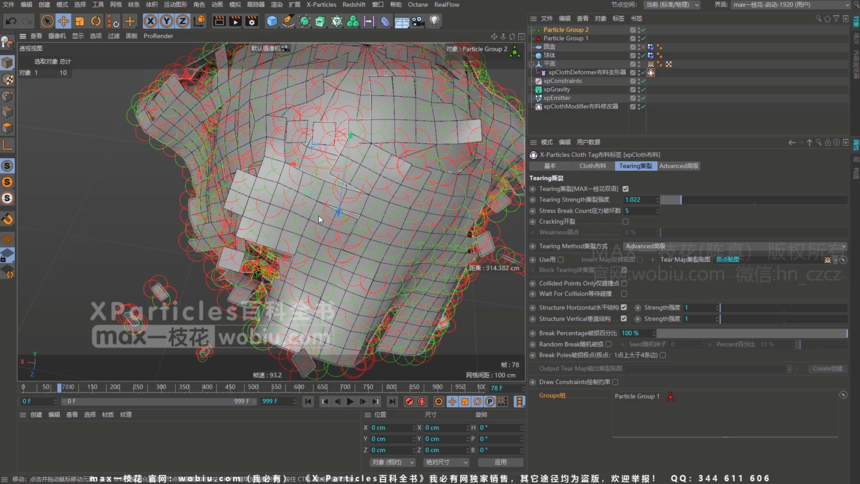Screen dimensions: 860x484
Task: Open the floor/environment objects icon
Action: (x=402, y=21)
